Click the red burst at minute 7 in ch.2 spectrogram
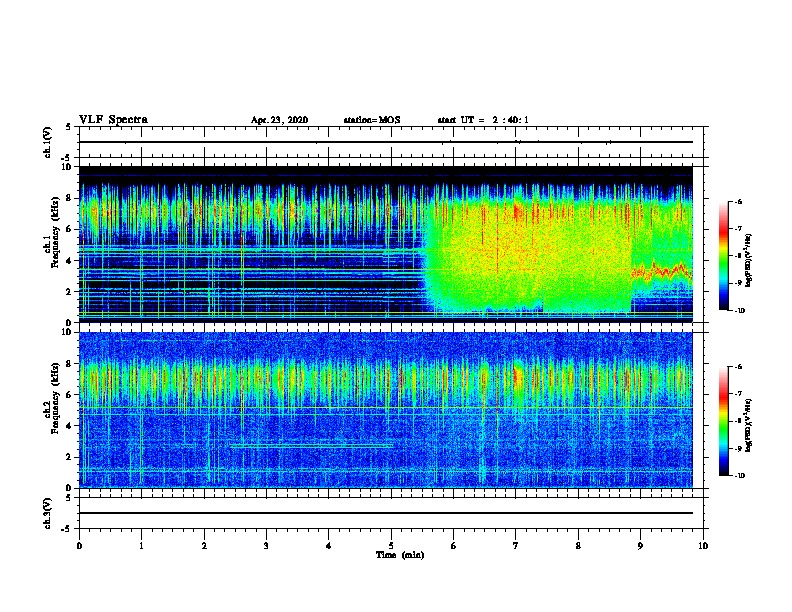The width and height of the screenshot is (792, 612). pyautogui.click(x=517, y=376)
